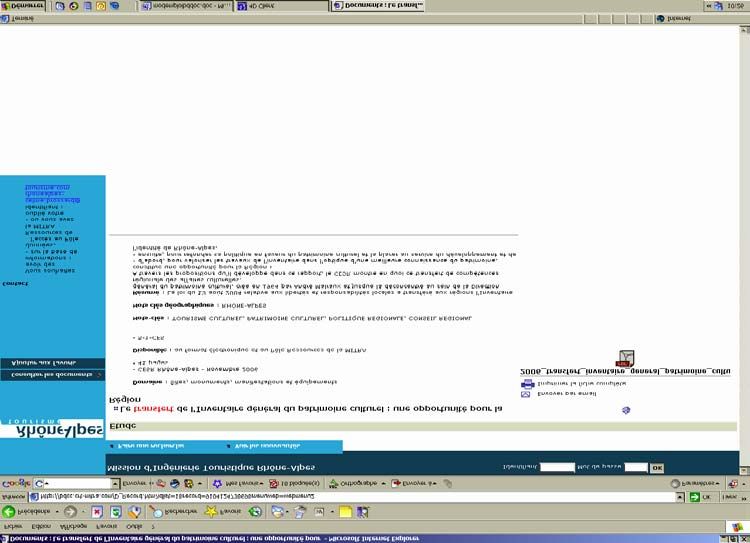Viewport: 750px width, 543px height.
Task: Click the Home page icon
Action: [x=134, y=511]
